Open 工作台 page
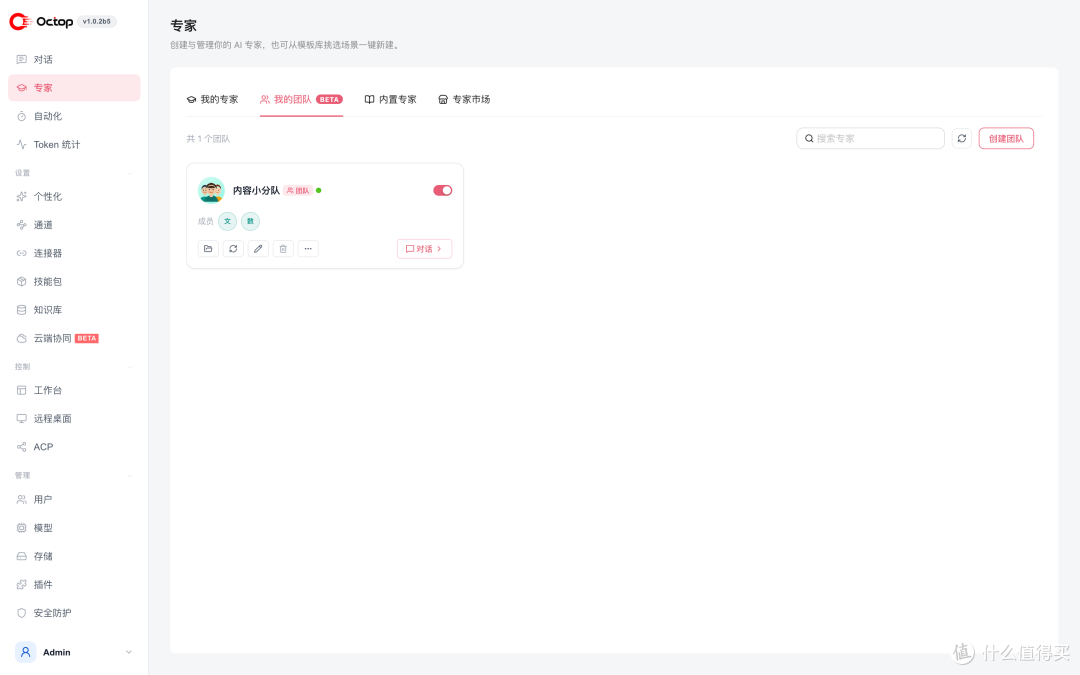The width and height of the screenshot is (1080, 675). pos(74,390)
